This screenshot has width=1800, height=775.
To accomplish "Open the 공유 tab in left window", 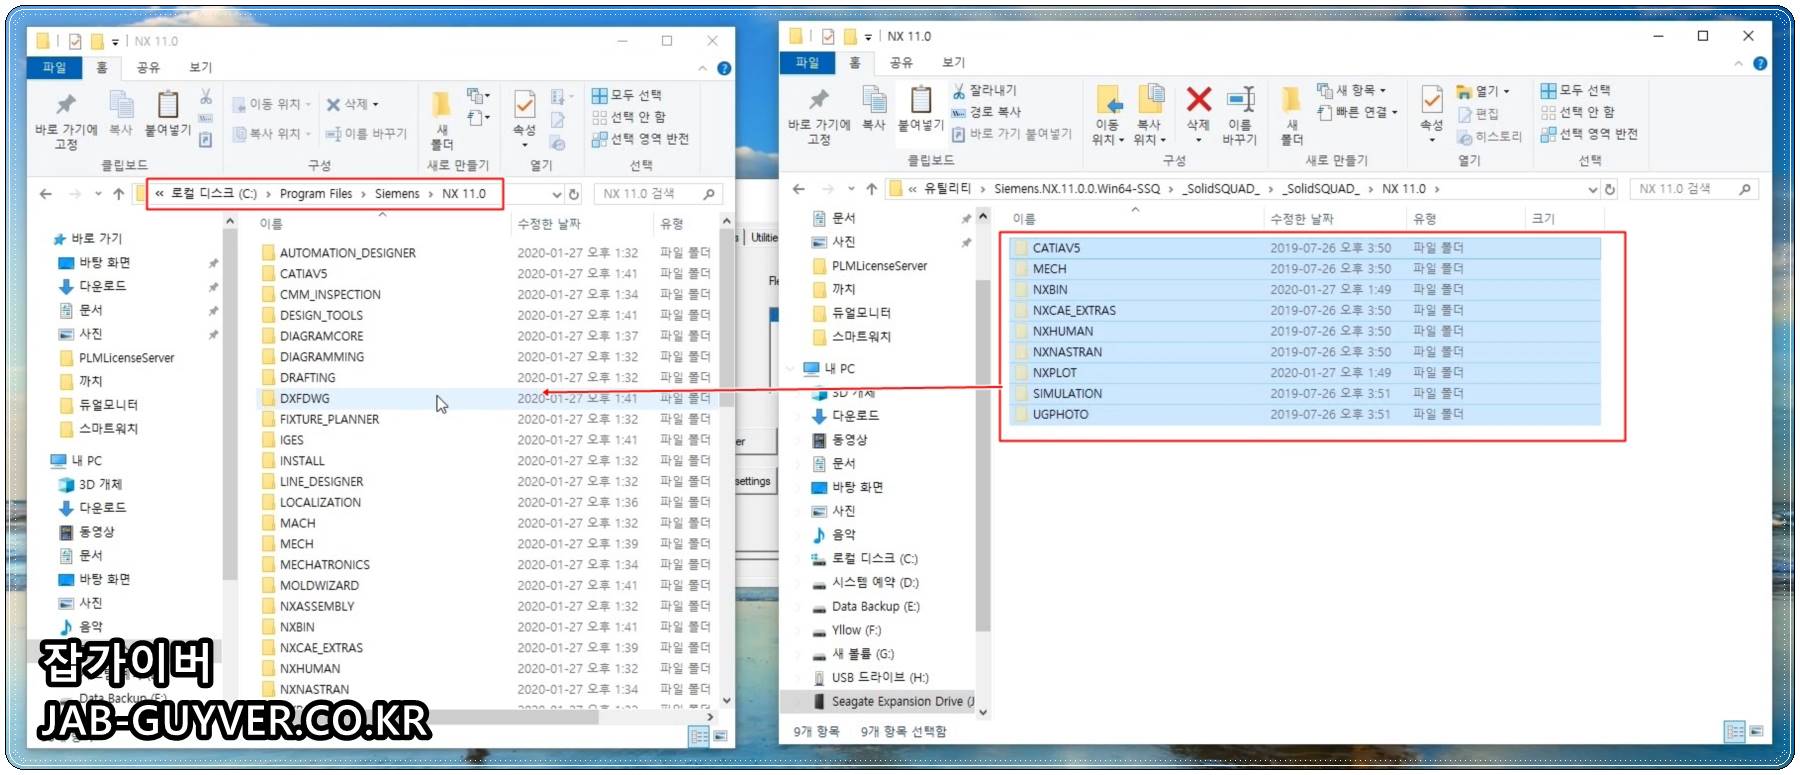I will click(148, 67).
